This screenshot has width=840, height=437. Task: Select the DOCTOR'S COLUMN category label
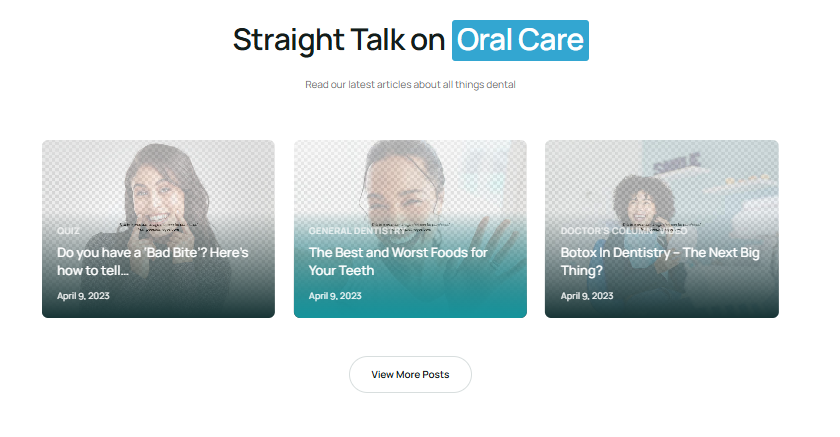(610, 231)
